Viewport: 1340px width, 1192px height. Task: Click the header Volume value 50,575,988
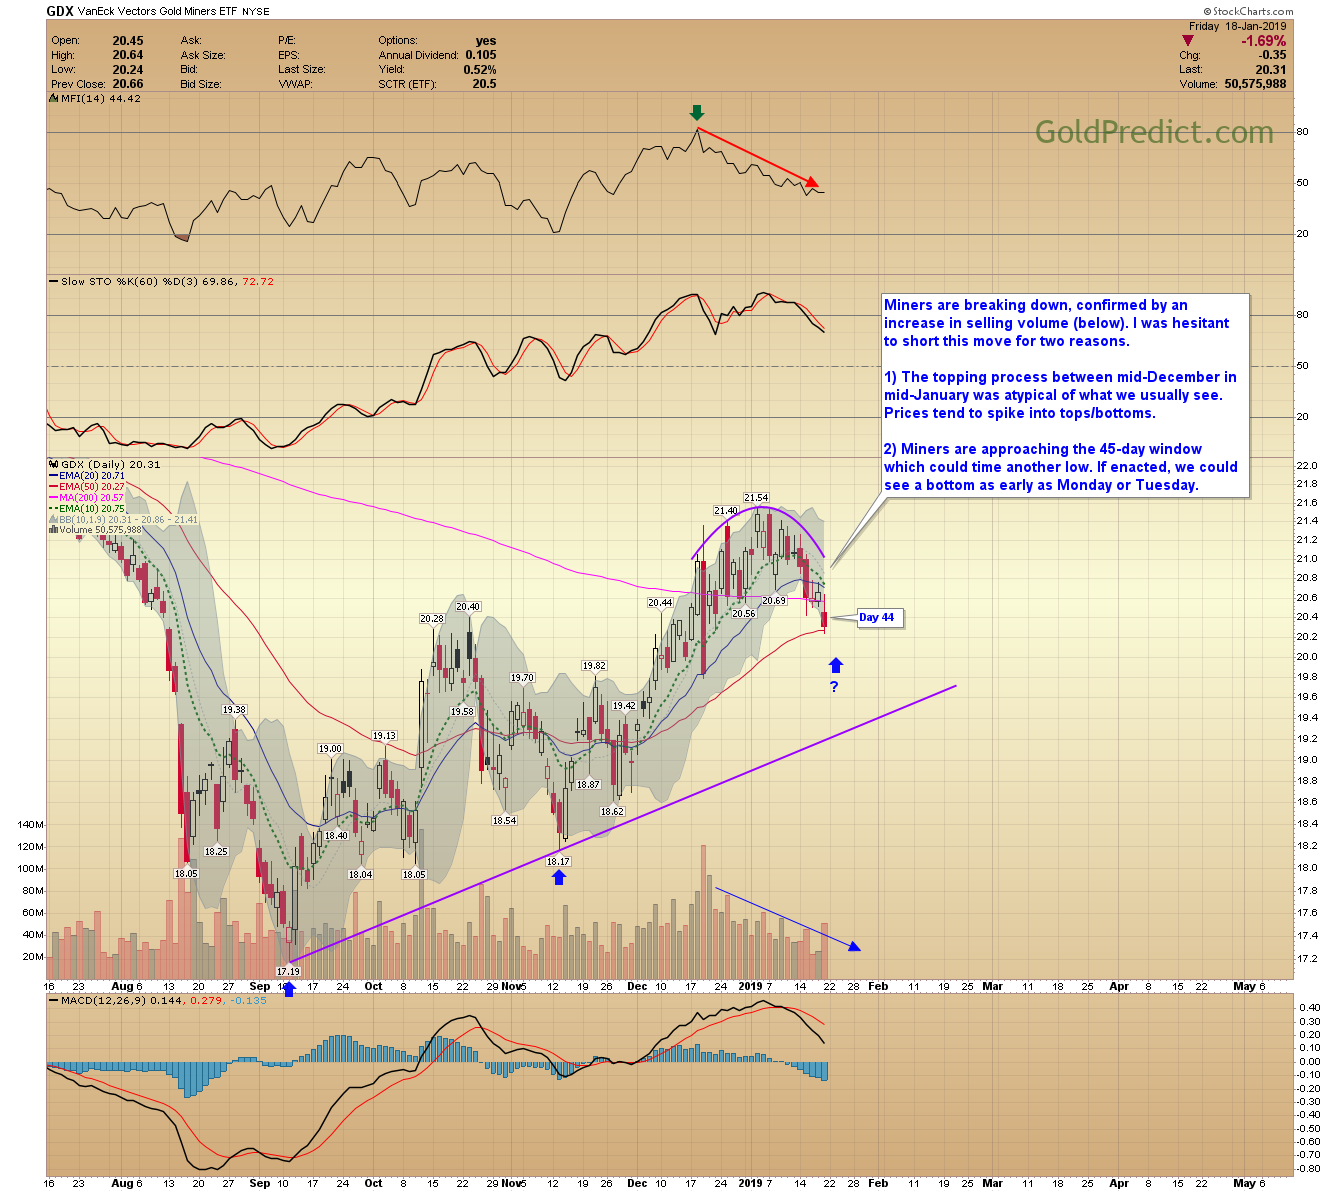(1255, 84)
